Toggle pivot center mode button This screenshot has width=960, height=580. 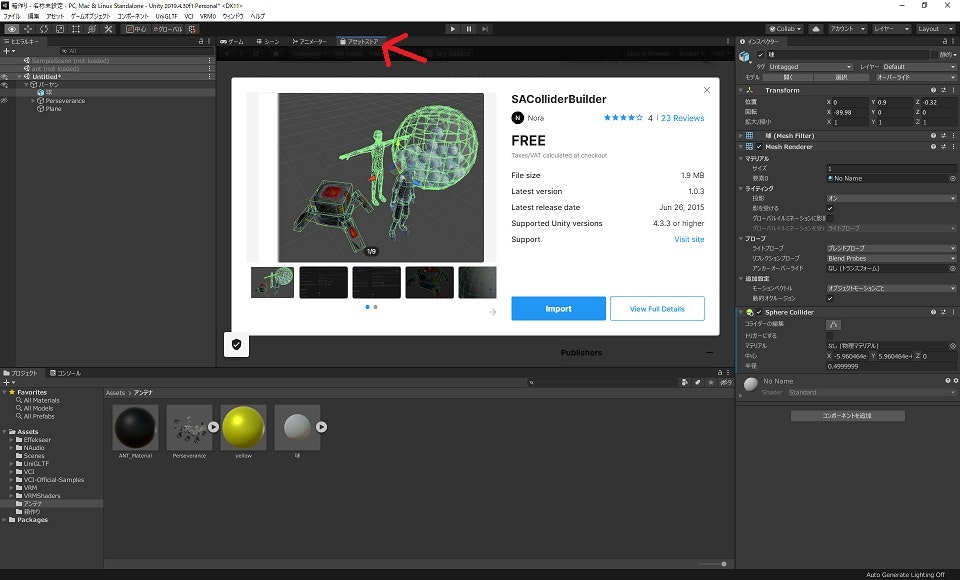coord(136,29)
